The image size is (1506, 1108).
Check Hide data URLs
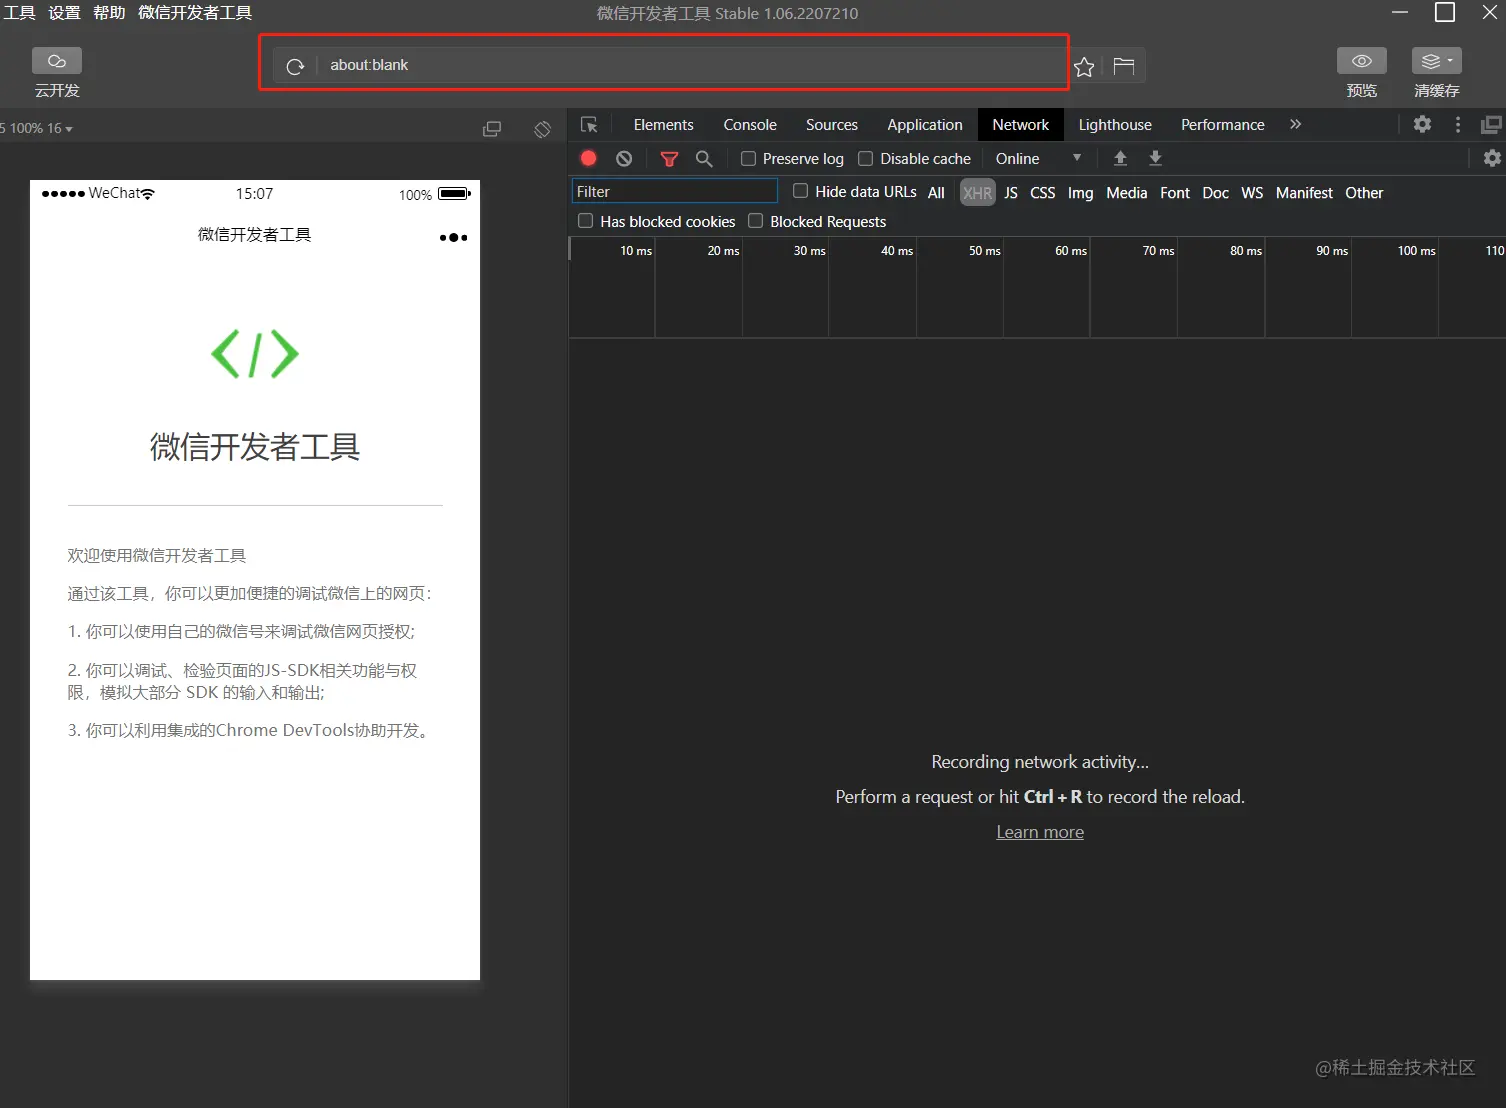[800, 190]
